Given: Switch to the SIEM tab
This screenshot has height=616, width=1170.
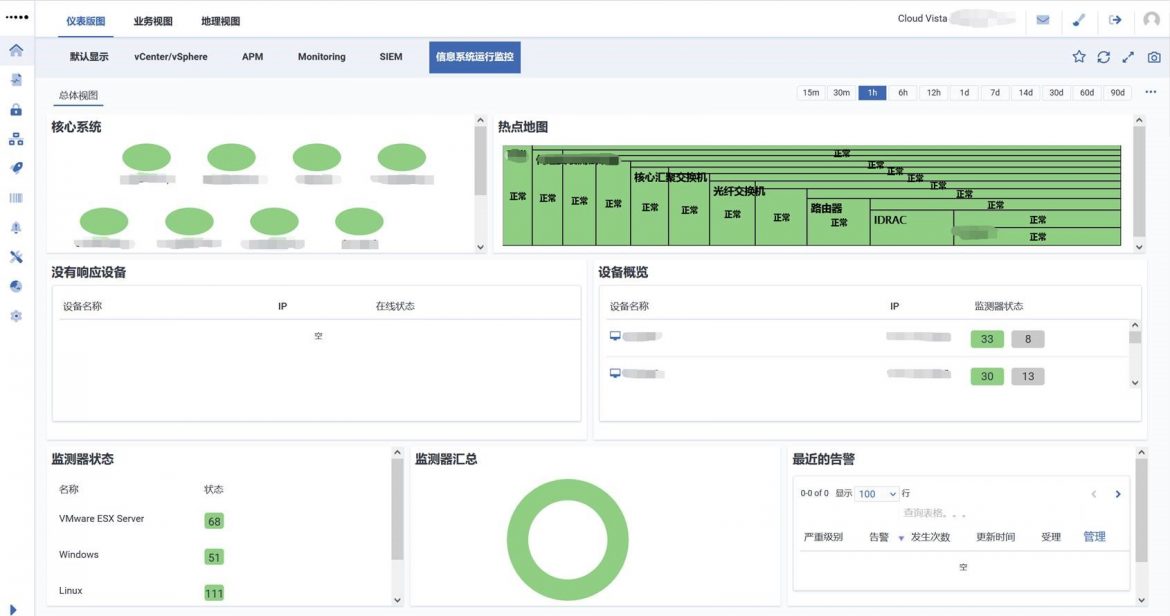Looking at the screenshot, I should (x=390, y=57).
